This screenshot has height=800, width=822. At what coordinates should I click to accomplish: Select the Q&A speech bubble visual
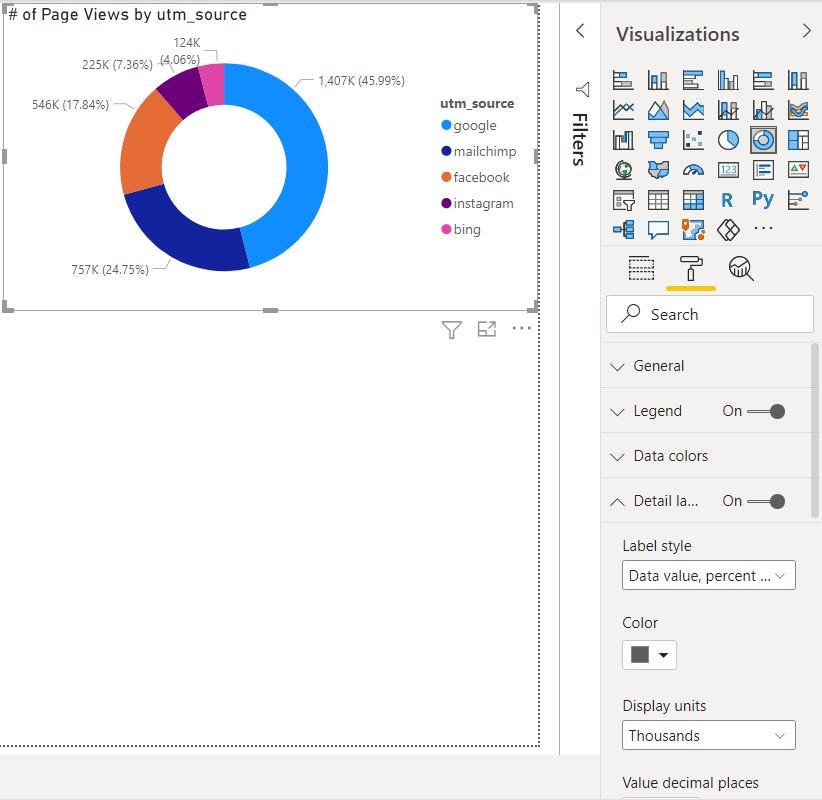tap(658, 229)
